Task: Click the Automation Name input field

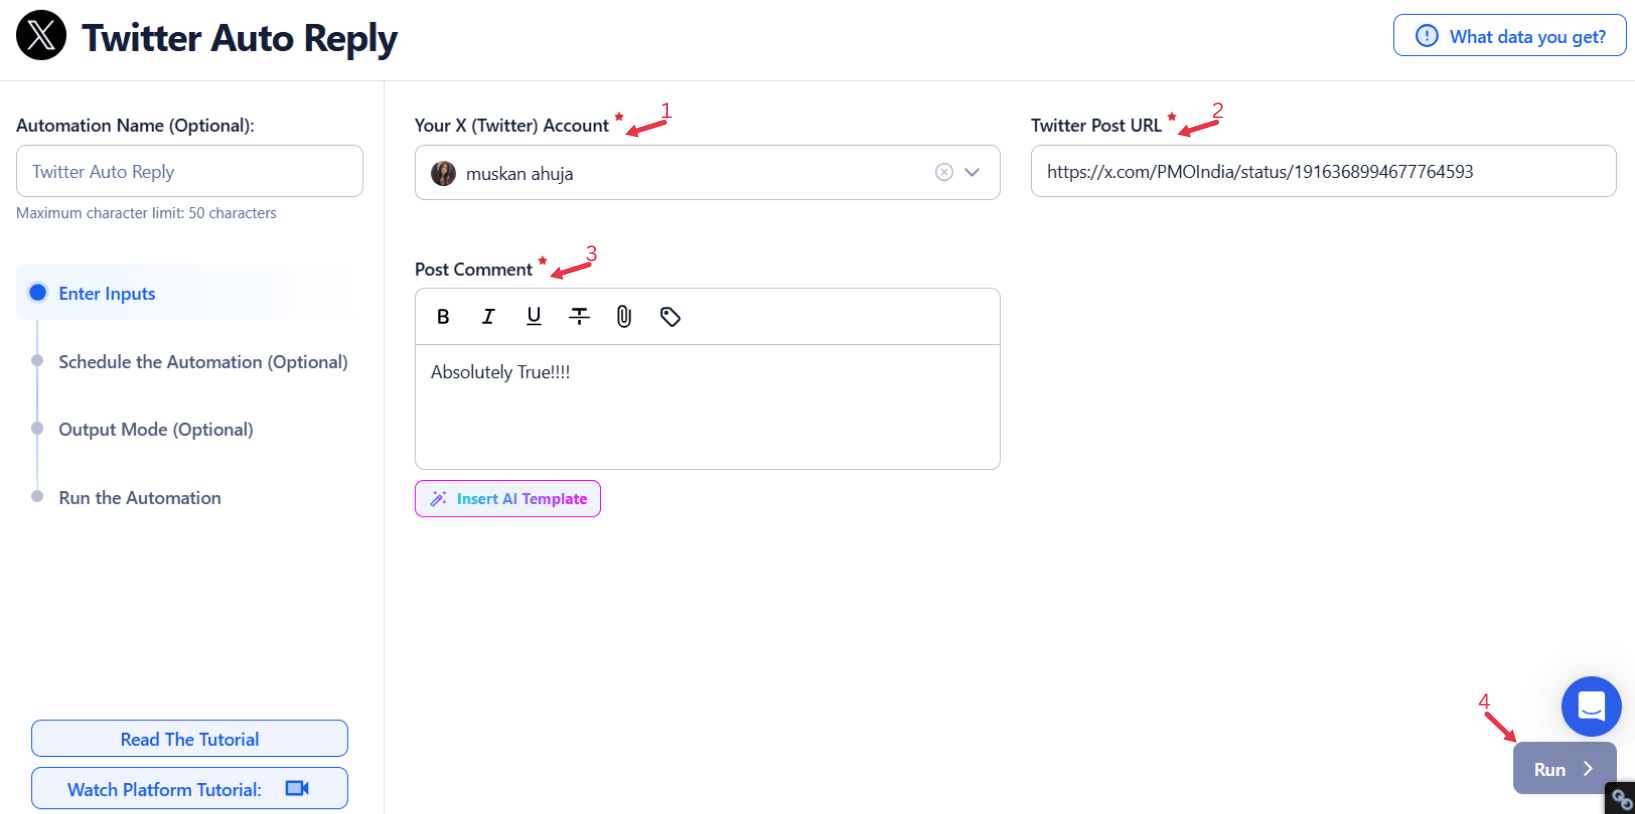Action: click(190, 172)
